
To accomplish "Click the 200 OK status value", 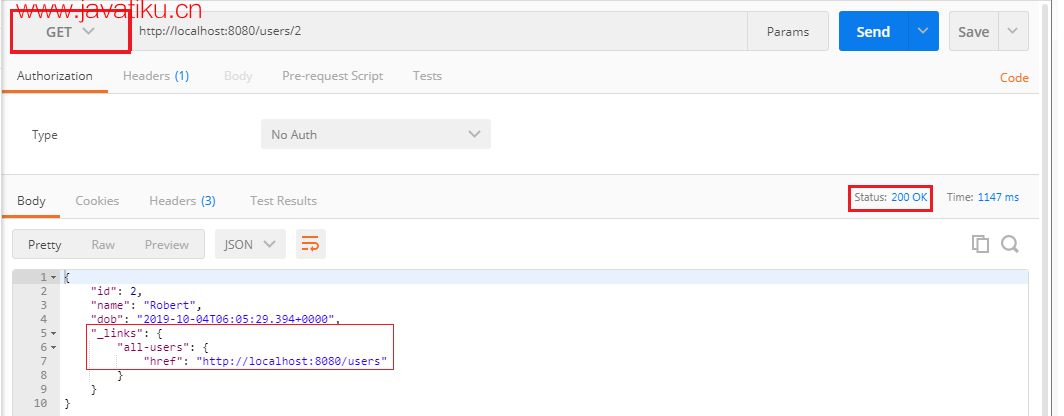I will coord(909,197).
